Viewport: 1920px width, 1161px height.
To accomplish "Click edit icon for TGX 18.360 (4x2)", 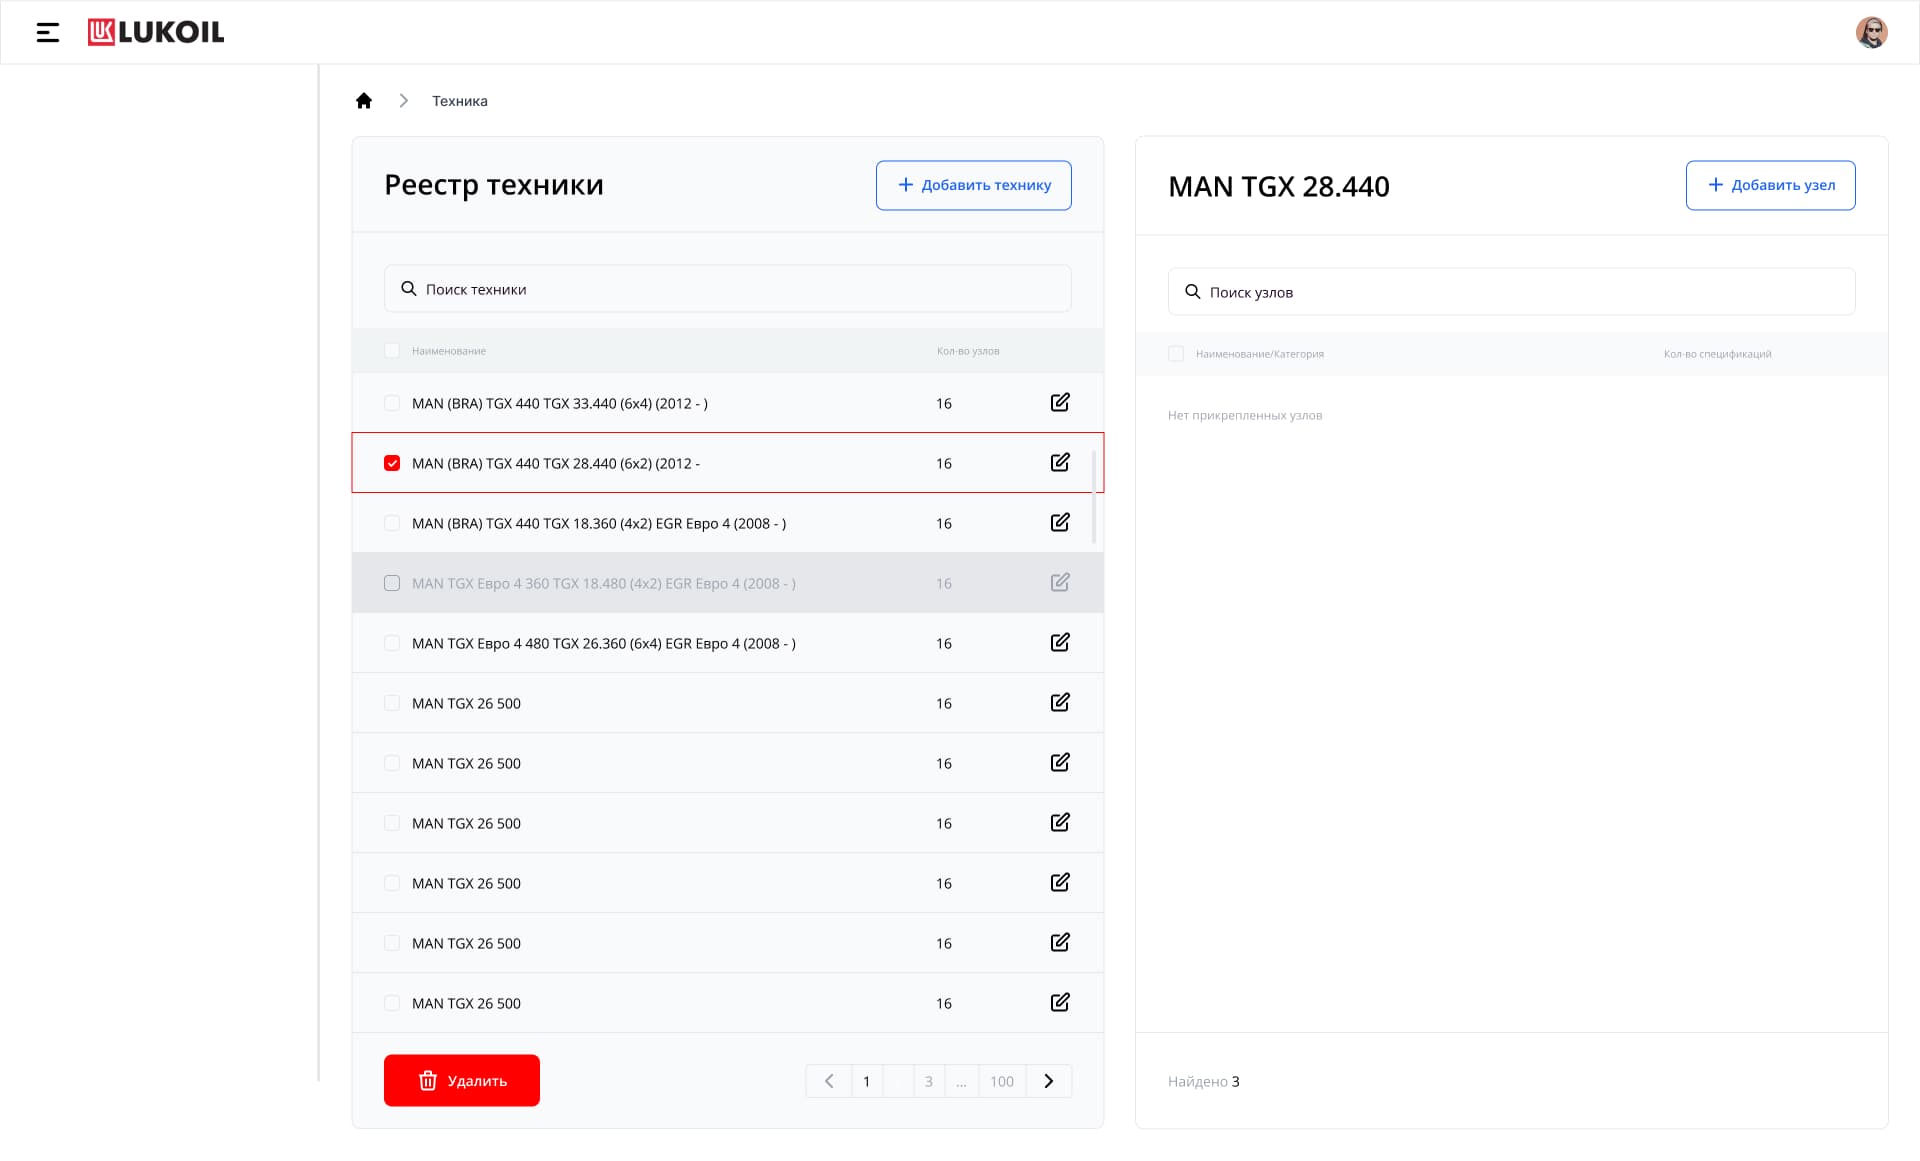I will 1060,523.
